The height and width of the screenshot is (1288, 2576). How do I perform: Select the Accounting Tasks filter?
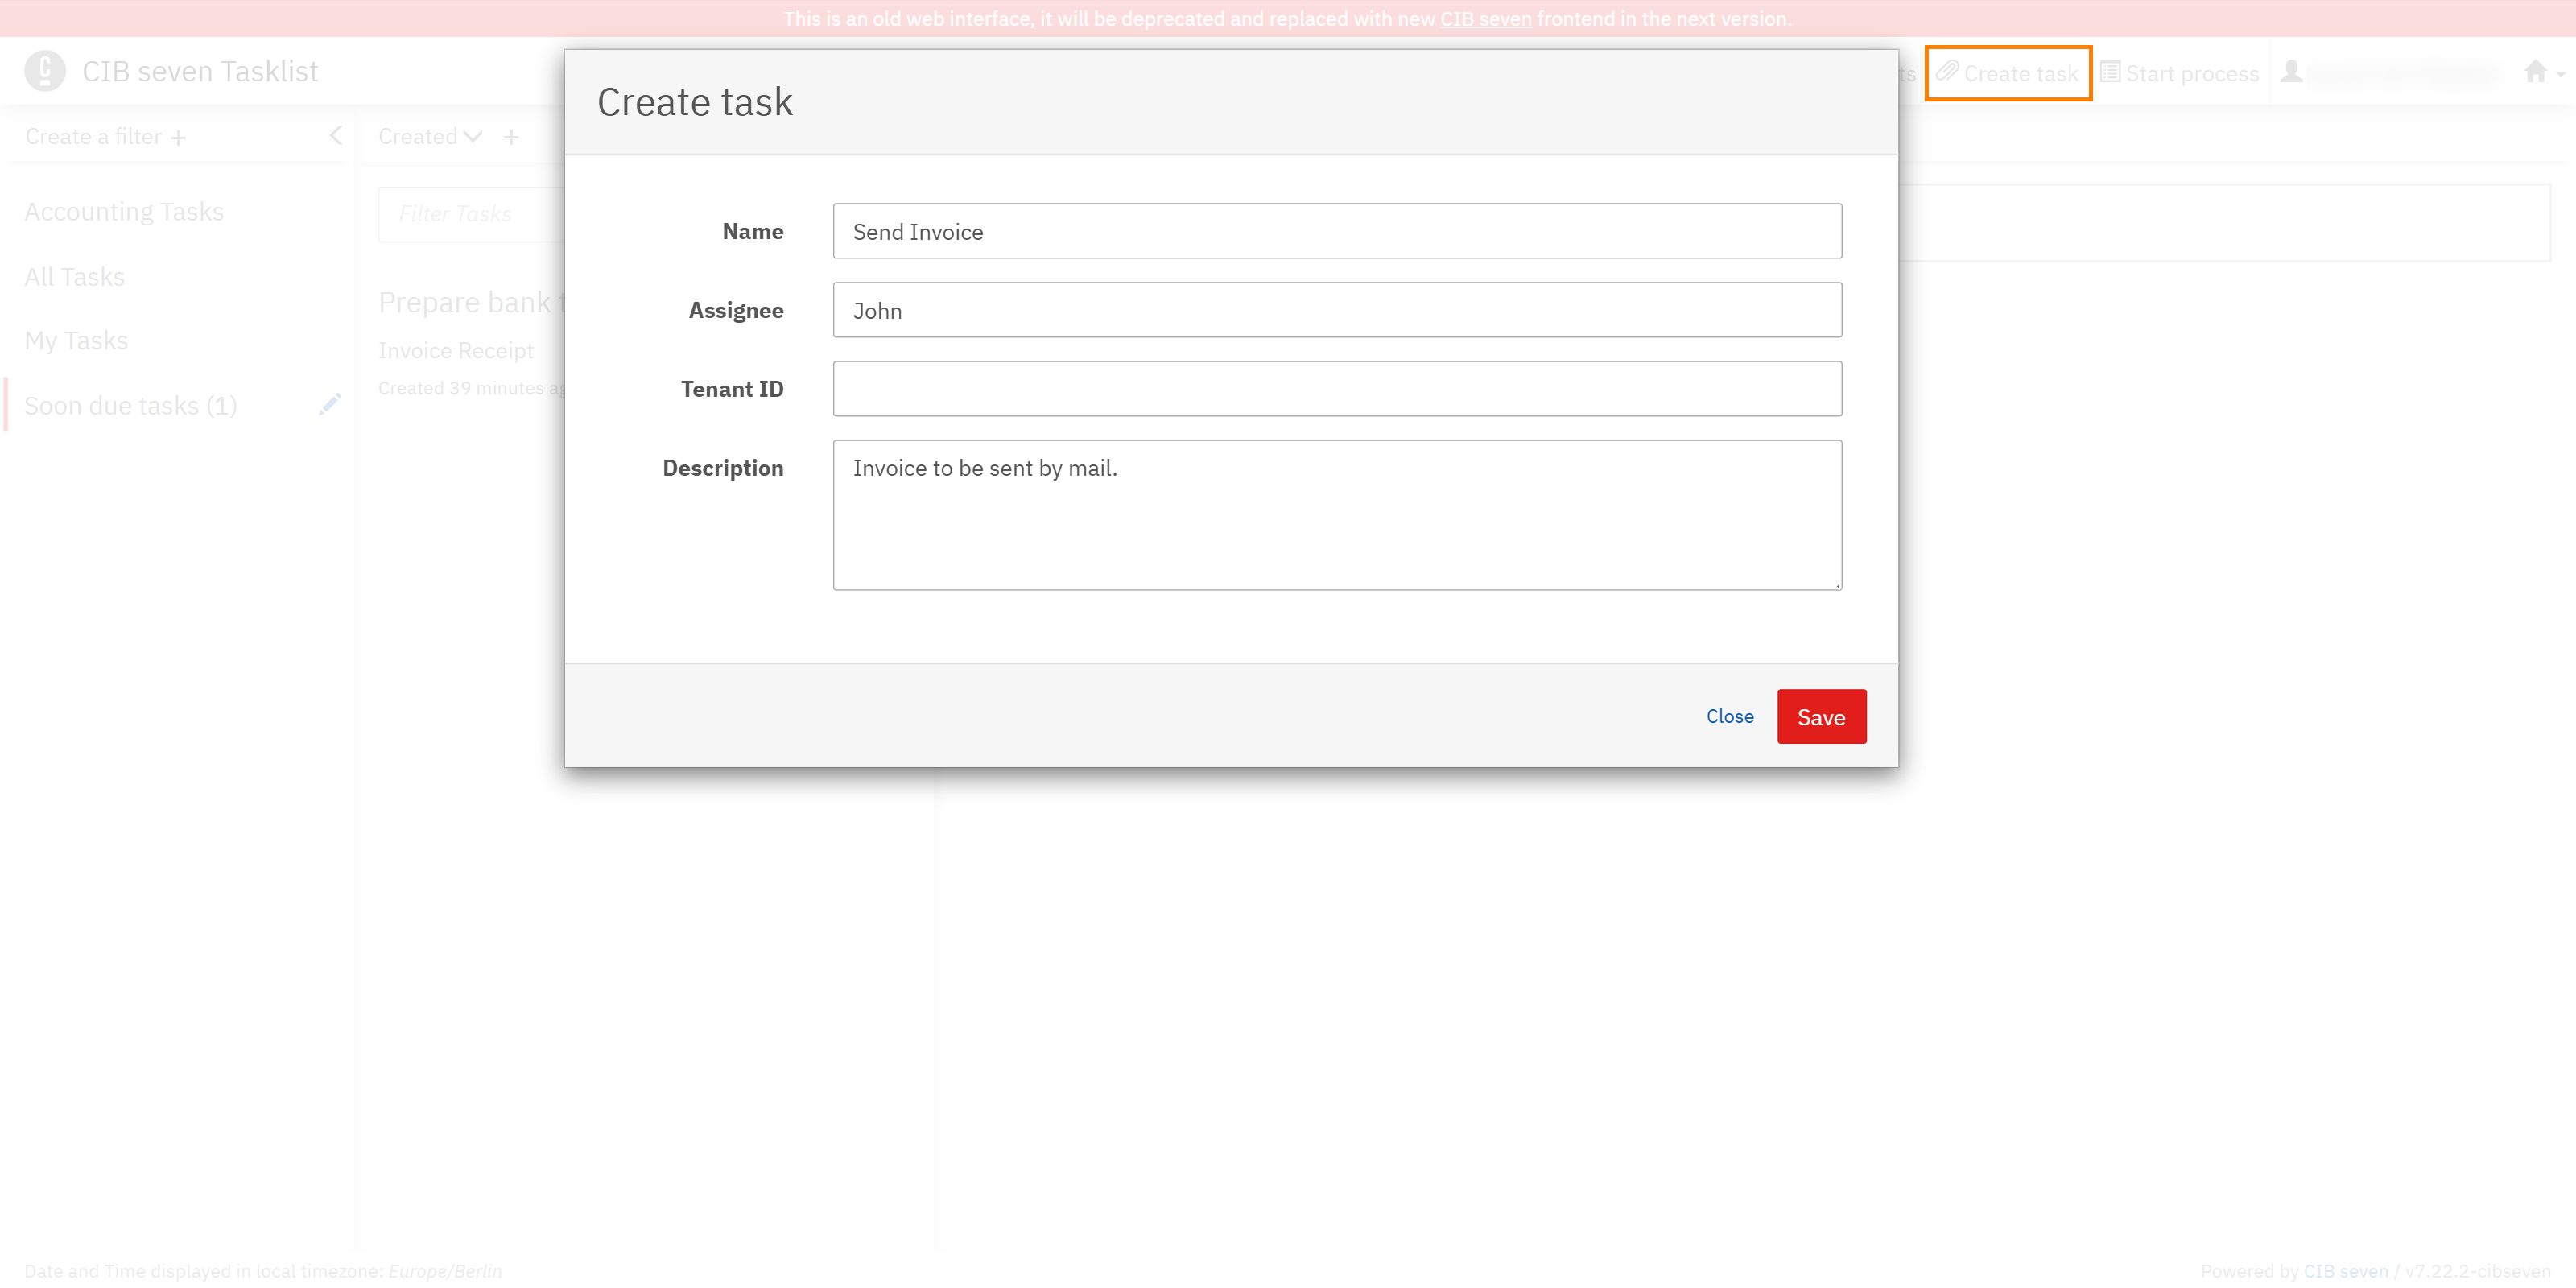124,212
